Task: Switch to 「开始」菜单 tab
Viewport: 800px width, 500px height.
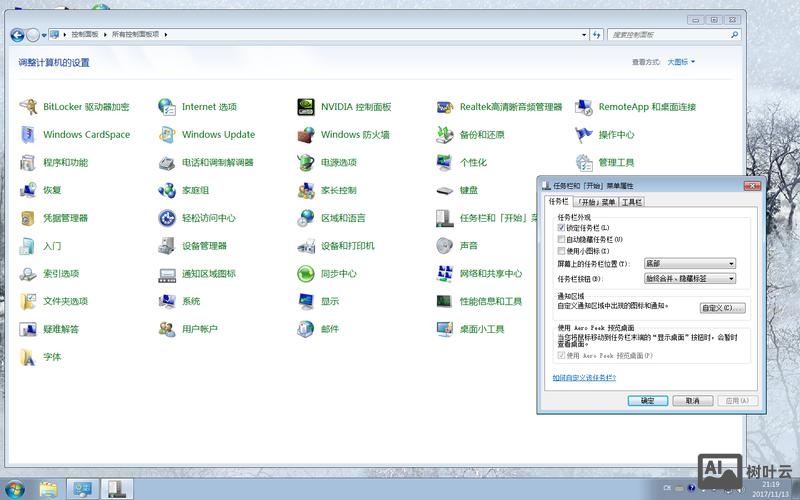Action: click(596, 202)
